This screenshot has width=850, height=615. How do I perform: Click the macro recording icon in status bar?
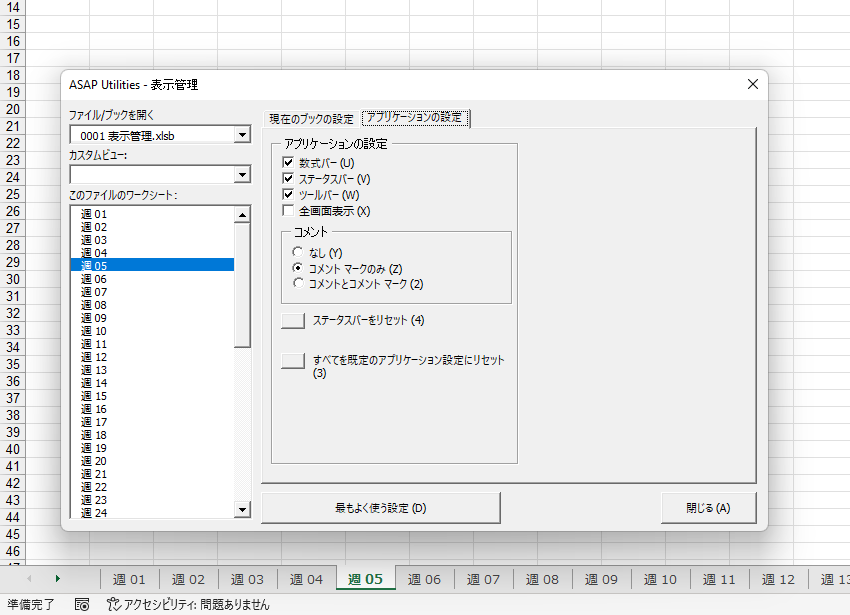pyautogui.click(x=82, y=605)
